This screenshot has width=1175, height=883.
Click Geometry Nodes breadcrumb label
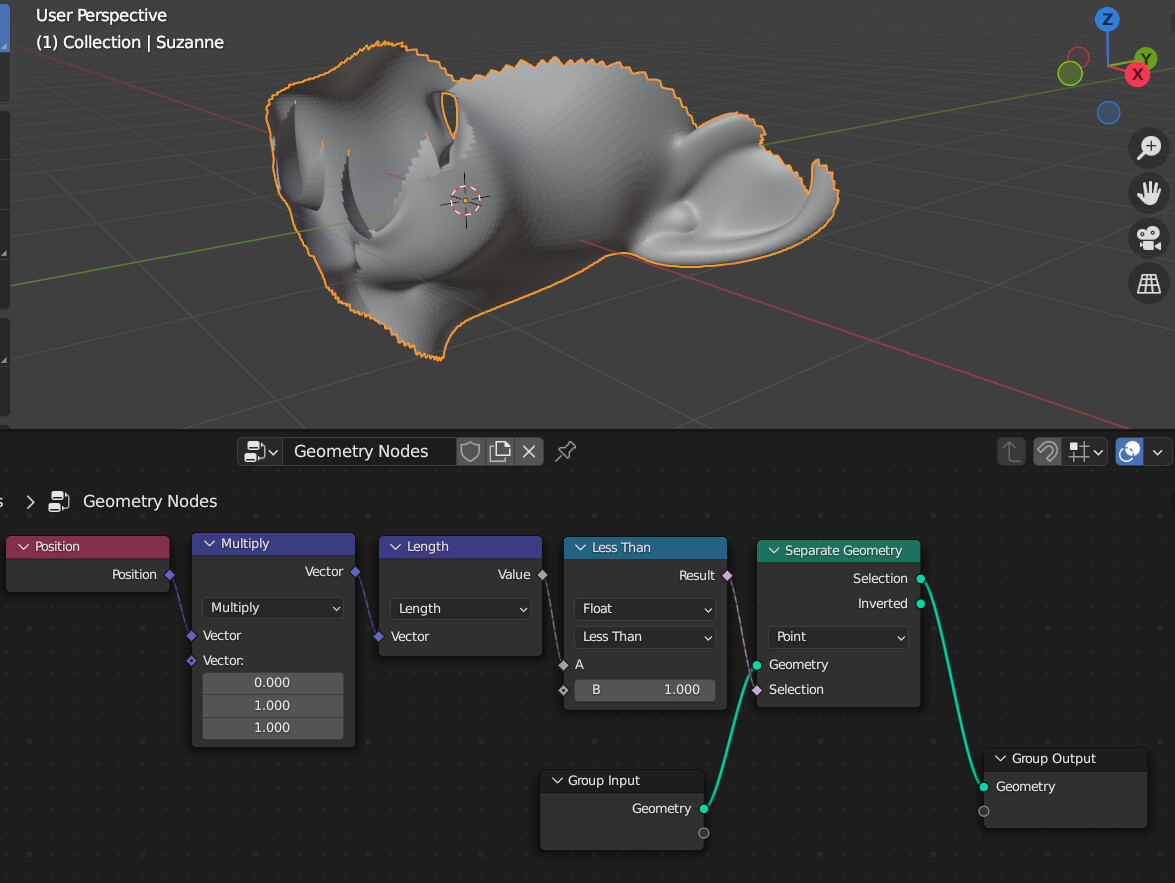150,501
